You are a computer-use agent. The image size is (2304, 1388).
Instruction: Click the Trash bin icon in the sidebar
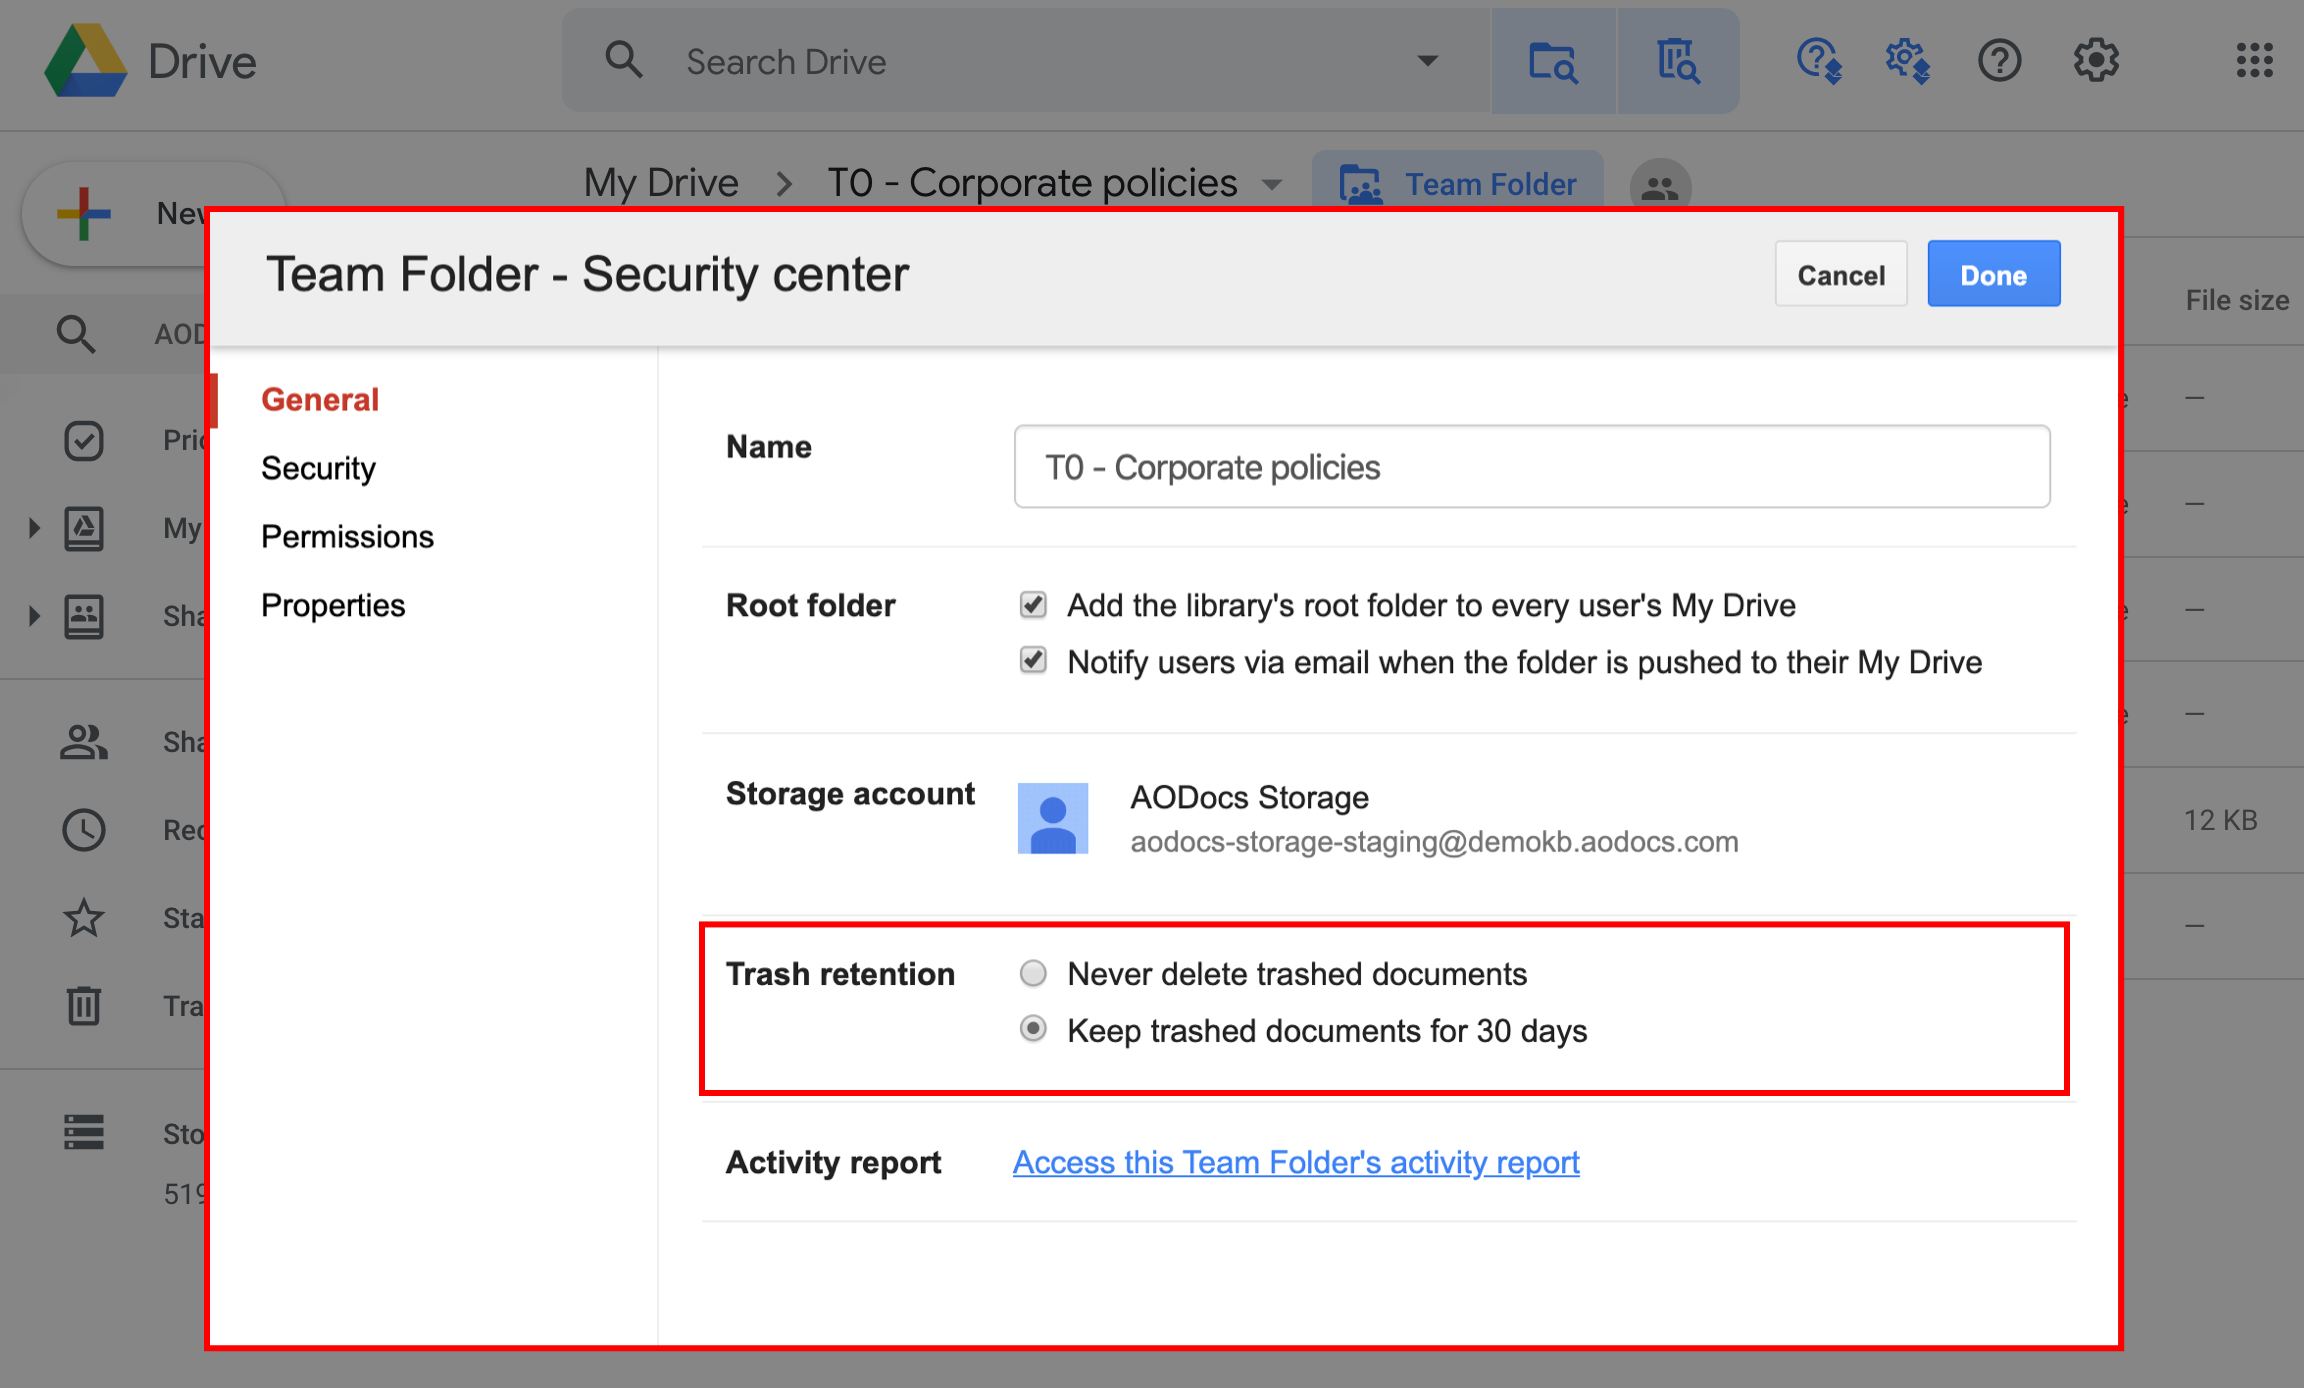83,1005
